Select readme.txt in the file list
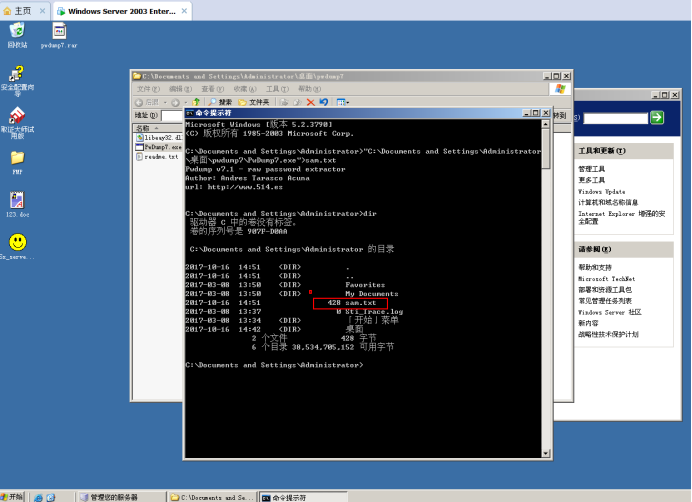 pyautogui.click(x=158, y=157)
